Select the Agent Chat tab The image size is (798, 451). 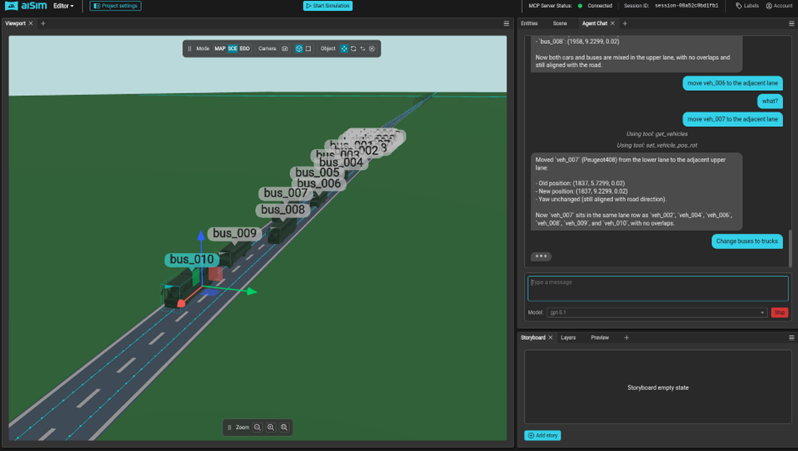(x=594, y=23)
